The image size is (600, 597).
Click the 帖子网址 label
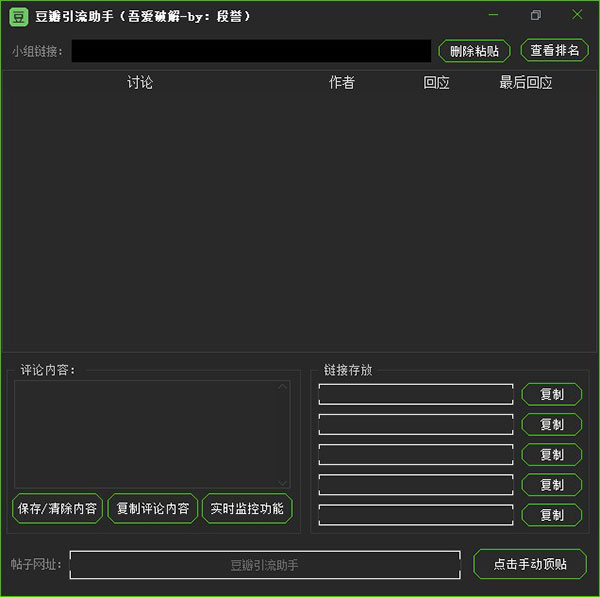pyautogui.click(x=36, y=564)
